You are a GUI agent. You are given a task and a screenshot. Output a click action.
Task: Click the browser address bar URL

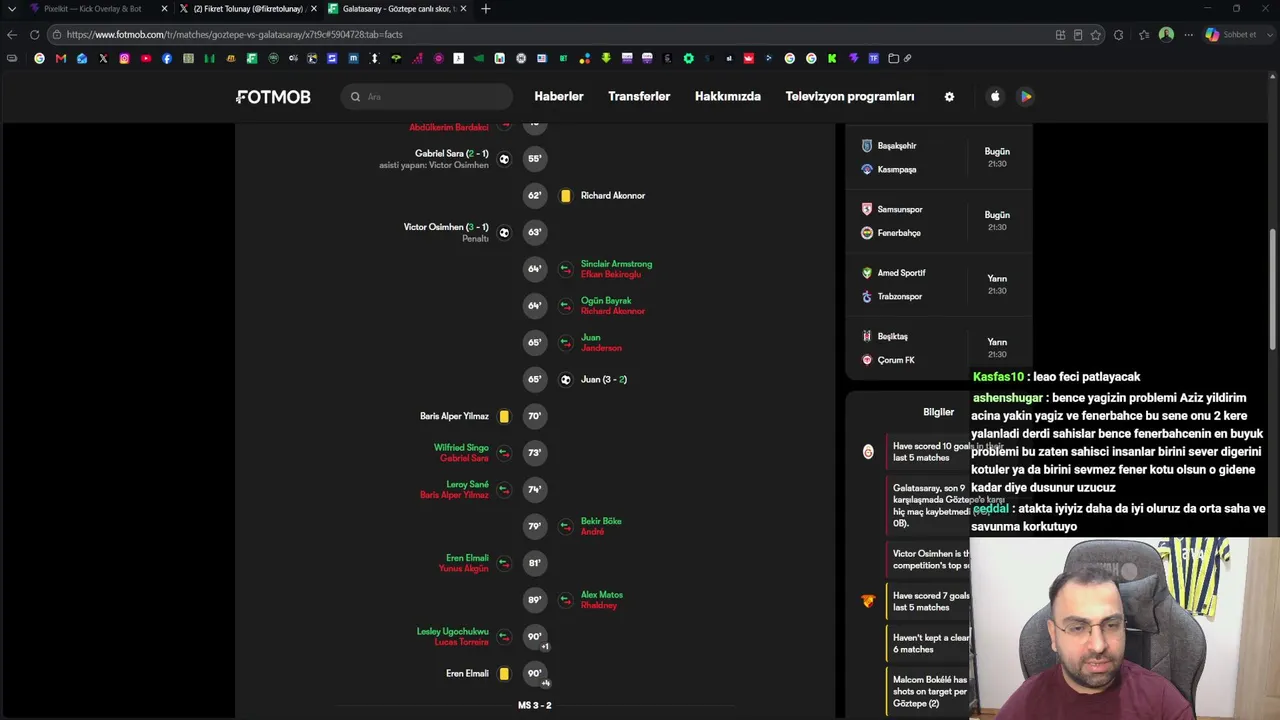click(235, 35)
